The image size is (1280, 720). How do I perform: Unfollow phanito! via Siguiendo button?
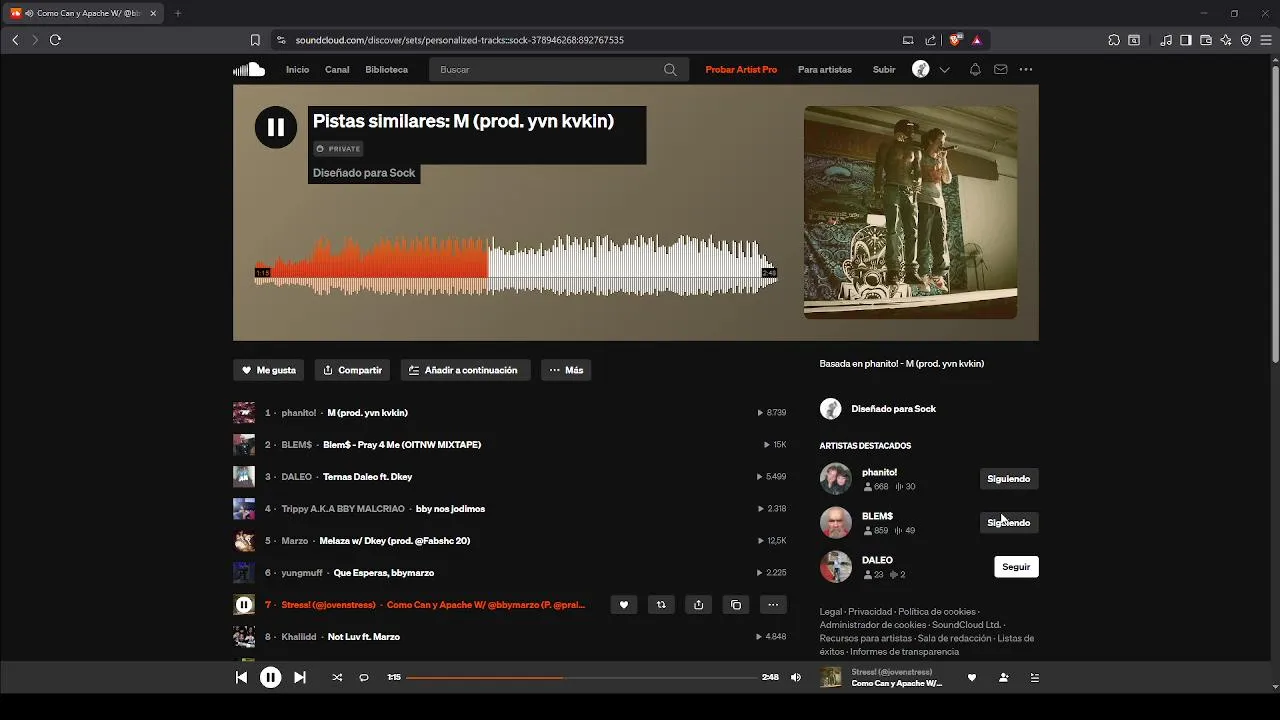(x=1008, y=479)
